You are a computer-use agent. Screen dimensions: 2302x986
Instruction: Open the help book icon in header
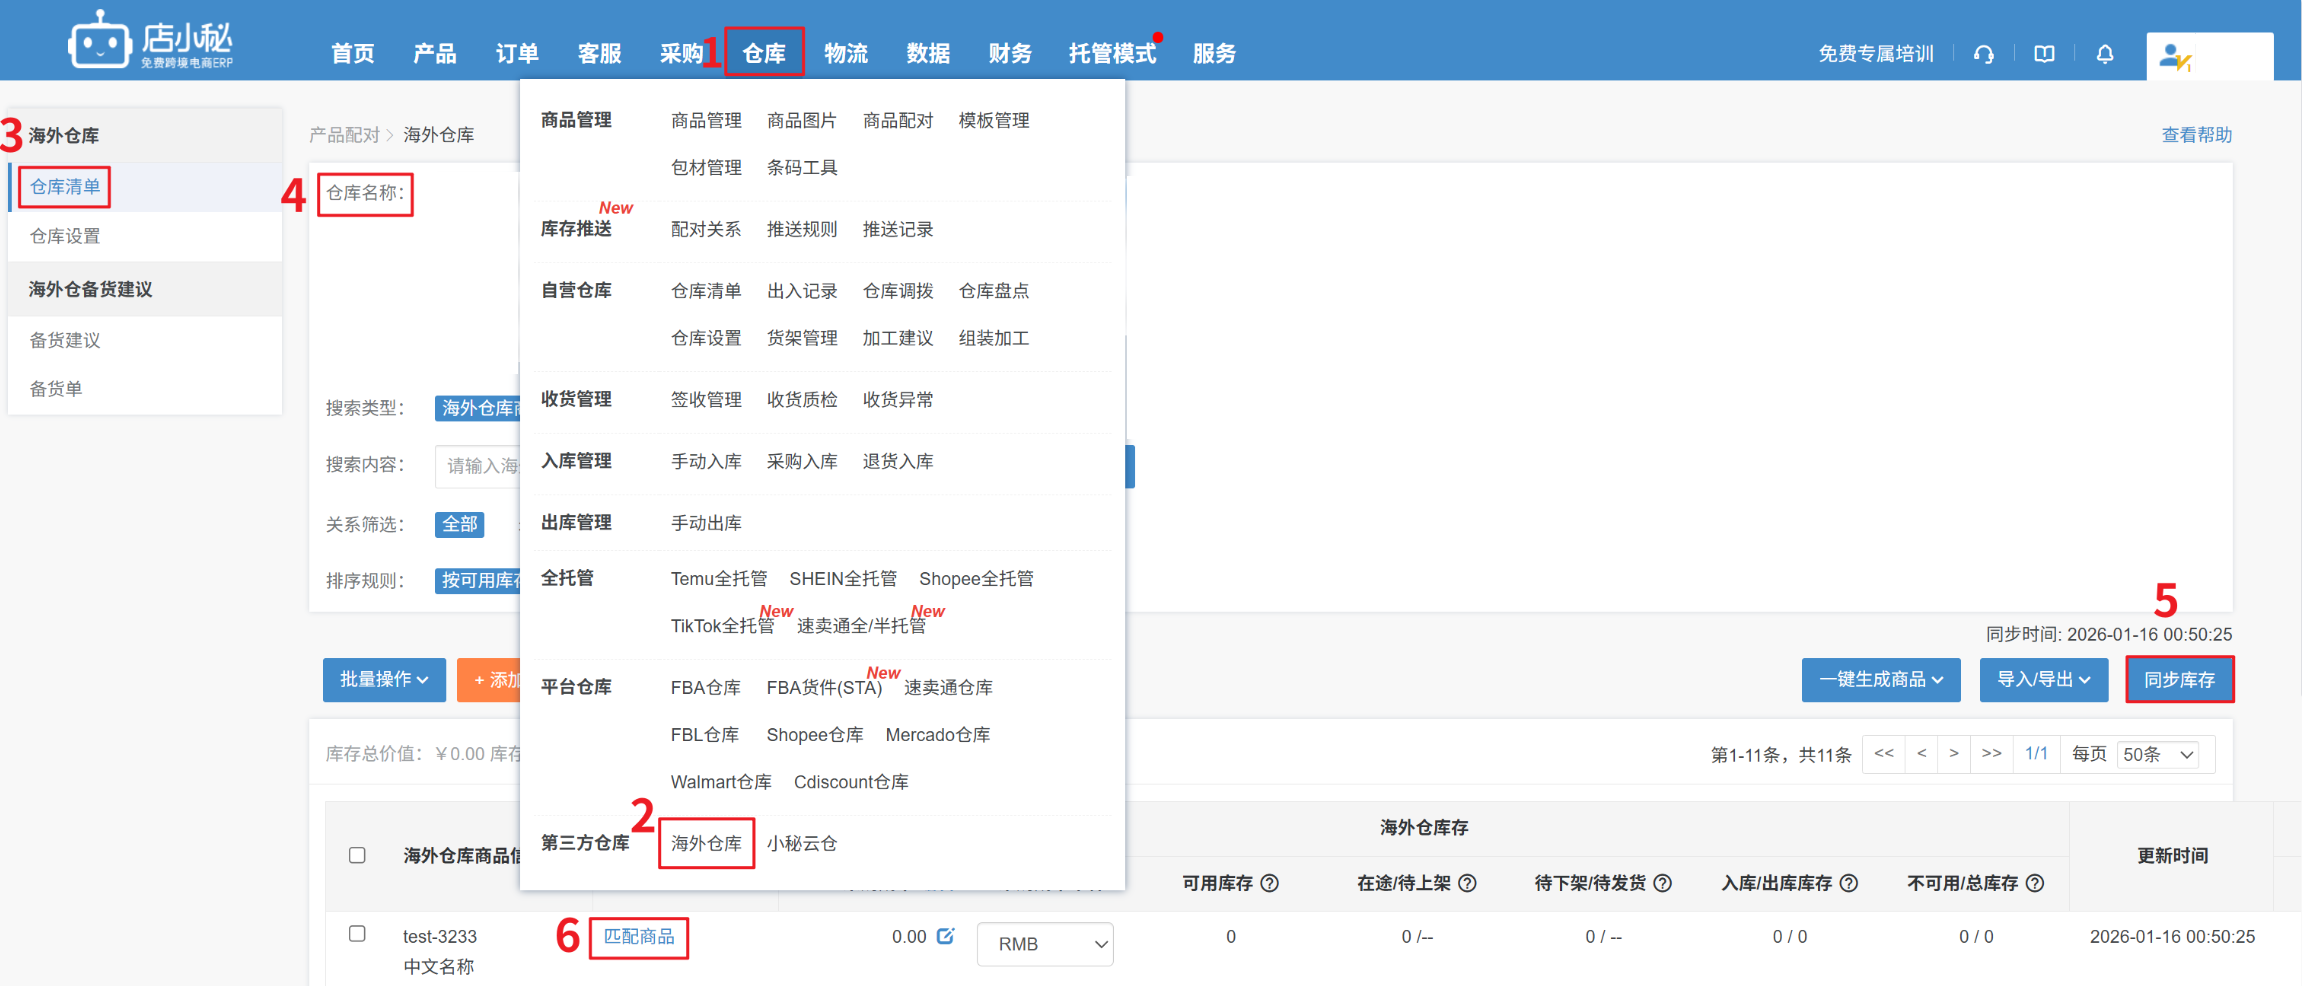tap(2044, 54)
